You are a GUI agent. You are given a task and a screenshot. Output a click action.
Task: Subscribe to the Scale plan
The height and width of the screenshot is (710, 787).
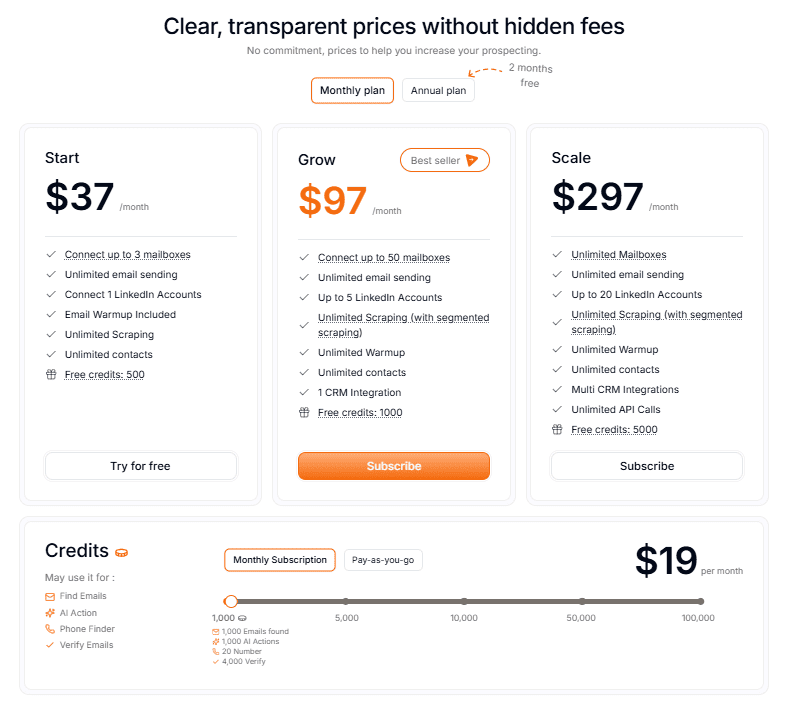647,466
